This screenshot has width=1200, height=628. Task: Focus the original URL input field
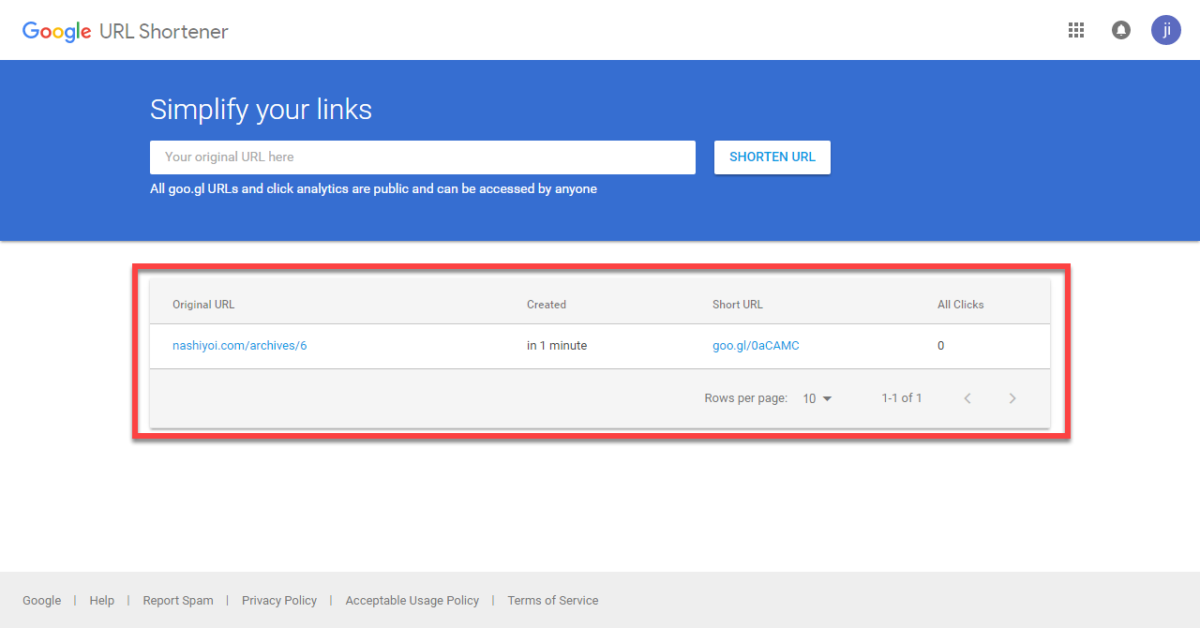tap(423, 157)
